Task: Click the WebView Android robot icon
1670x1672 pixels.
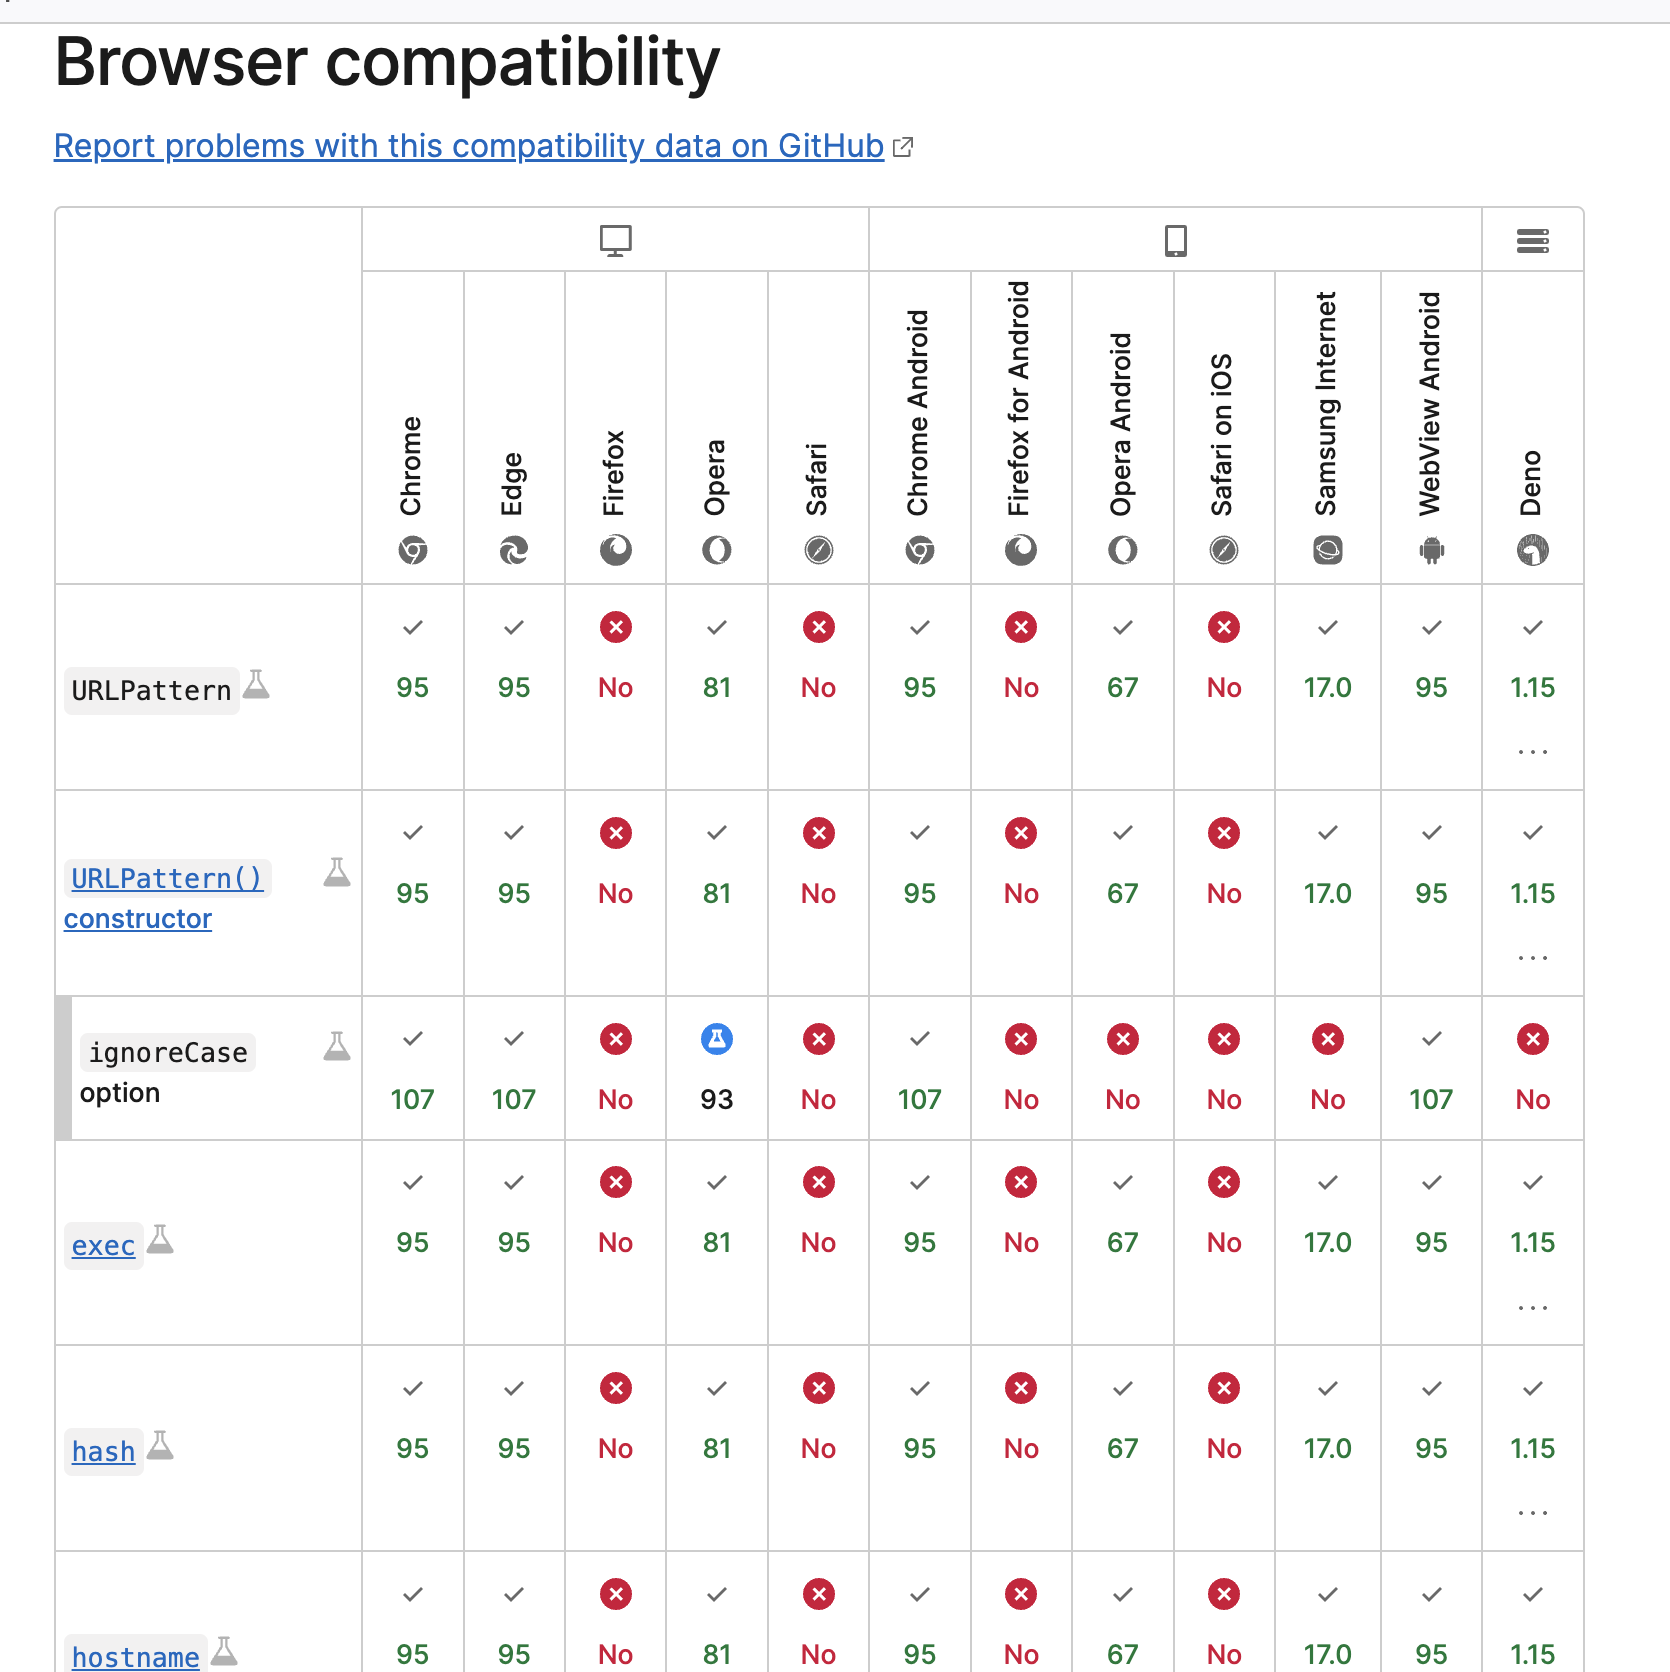Action: [x=1430, y=550]
